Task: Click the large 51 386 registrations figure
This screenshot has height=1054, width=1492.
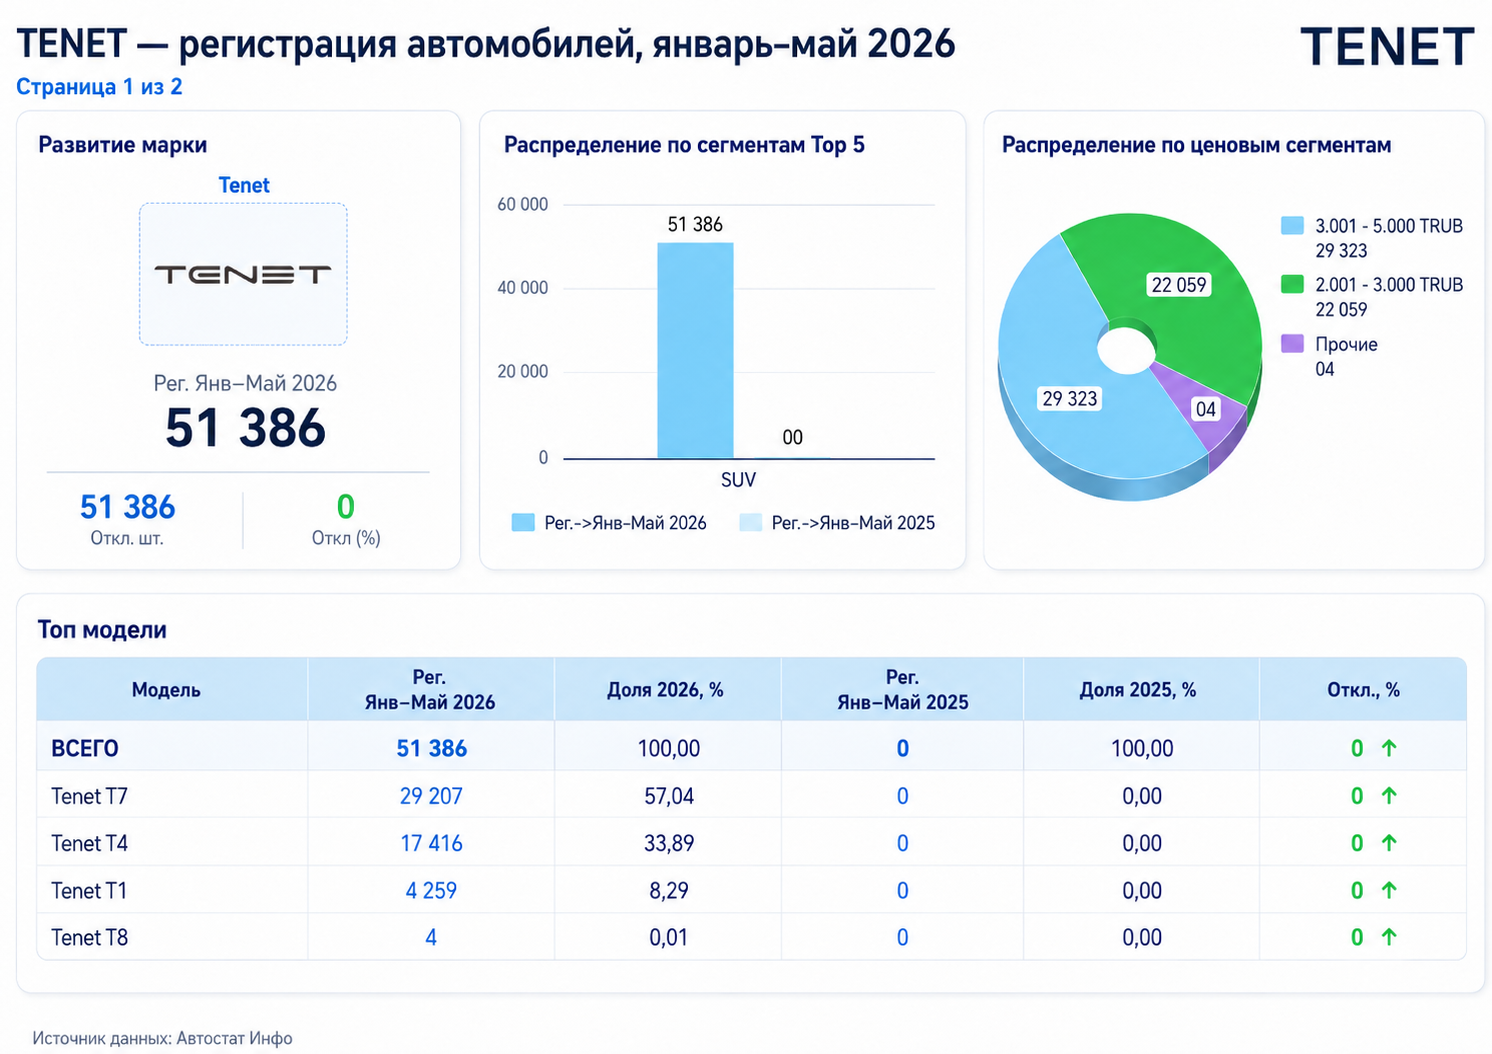Action: 245,428
